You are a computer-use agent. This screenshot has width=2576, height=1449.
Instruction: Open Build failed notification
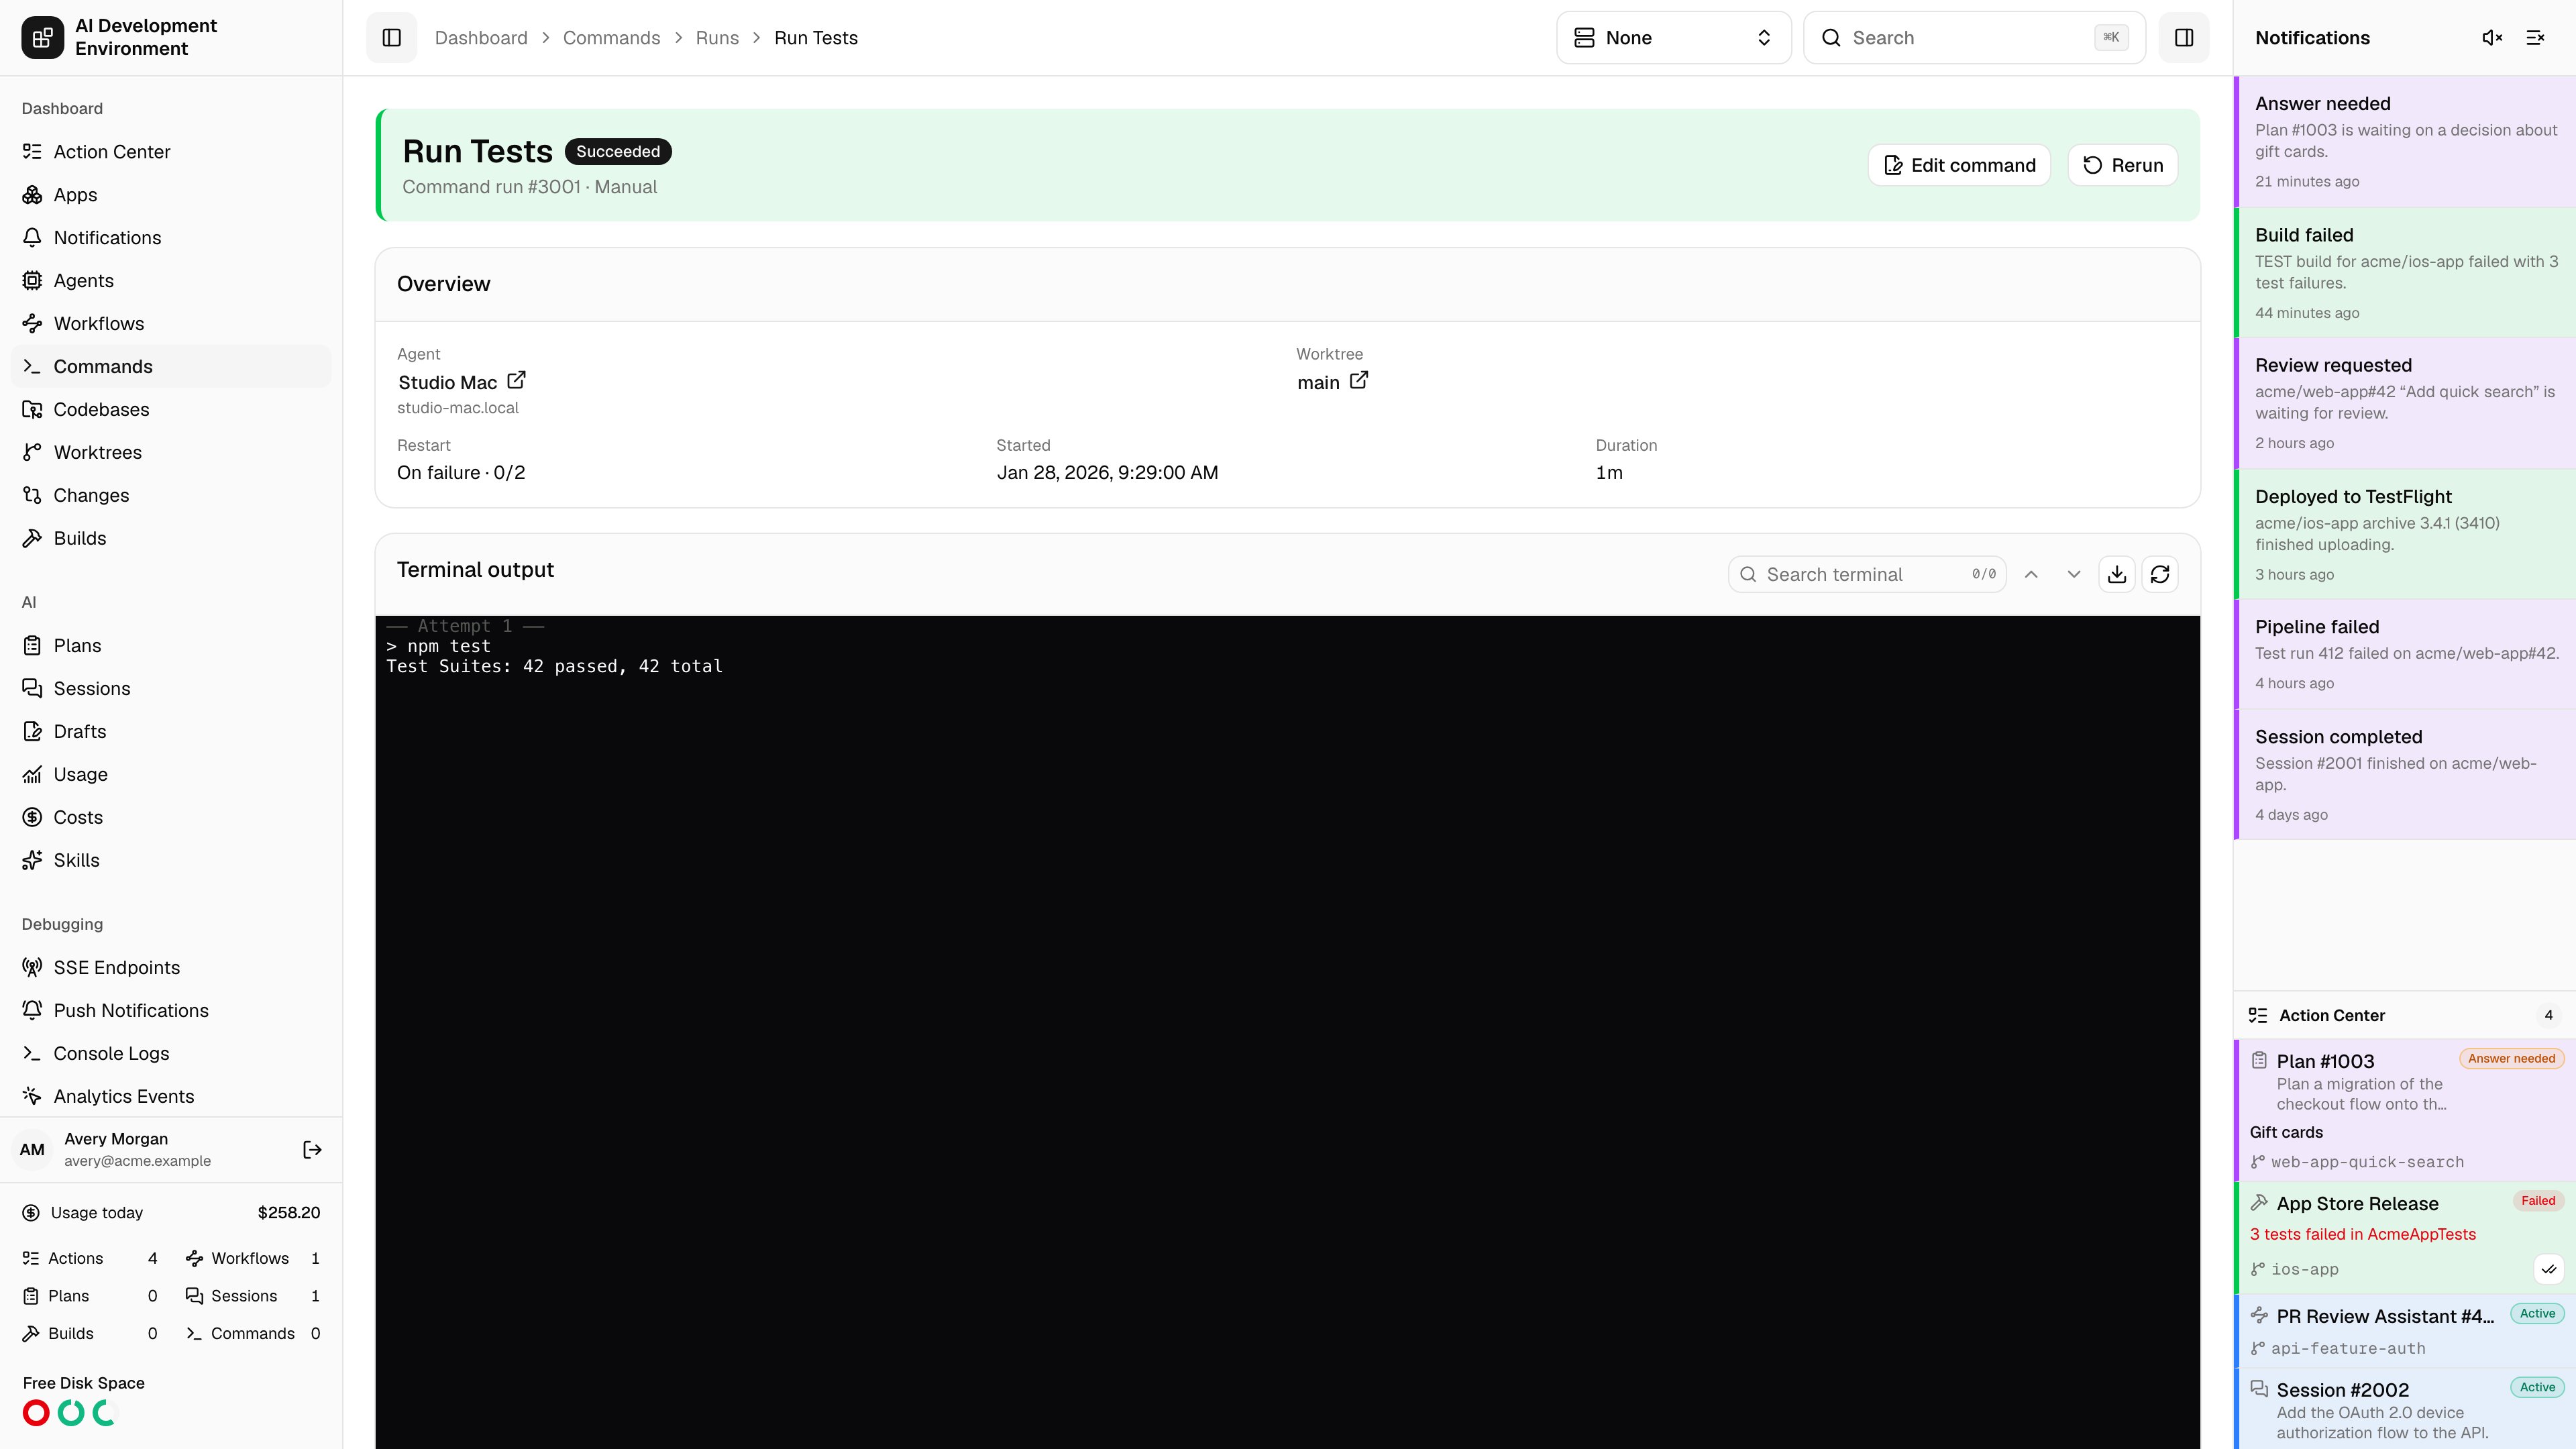pos(2405,273)
